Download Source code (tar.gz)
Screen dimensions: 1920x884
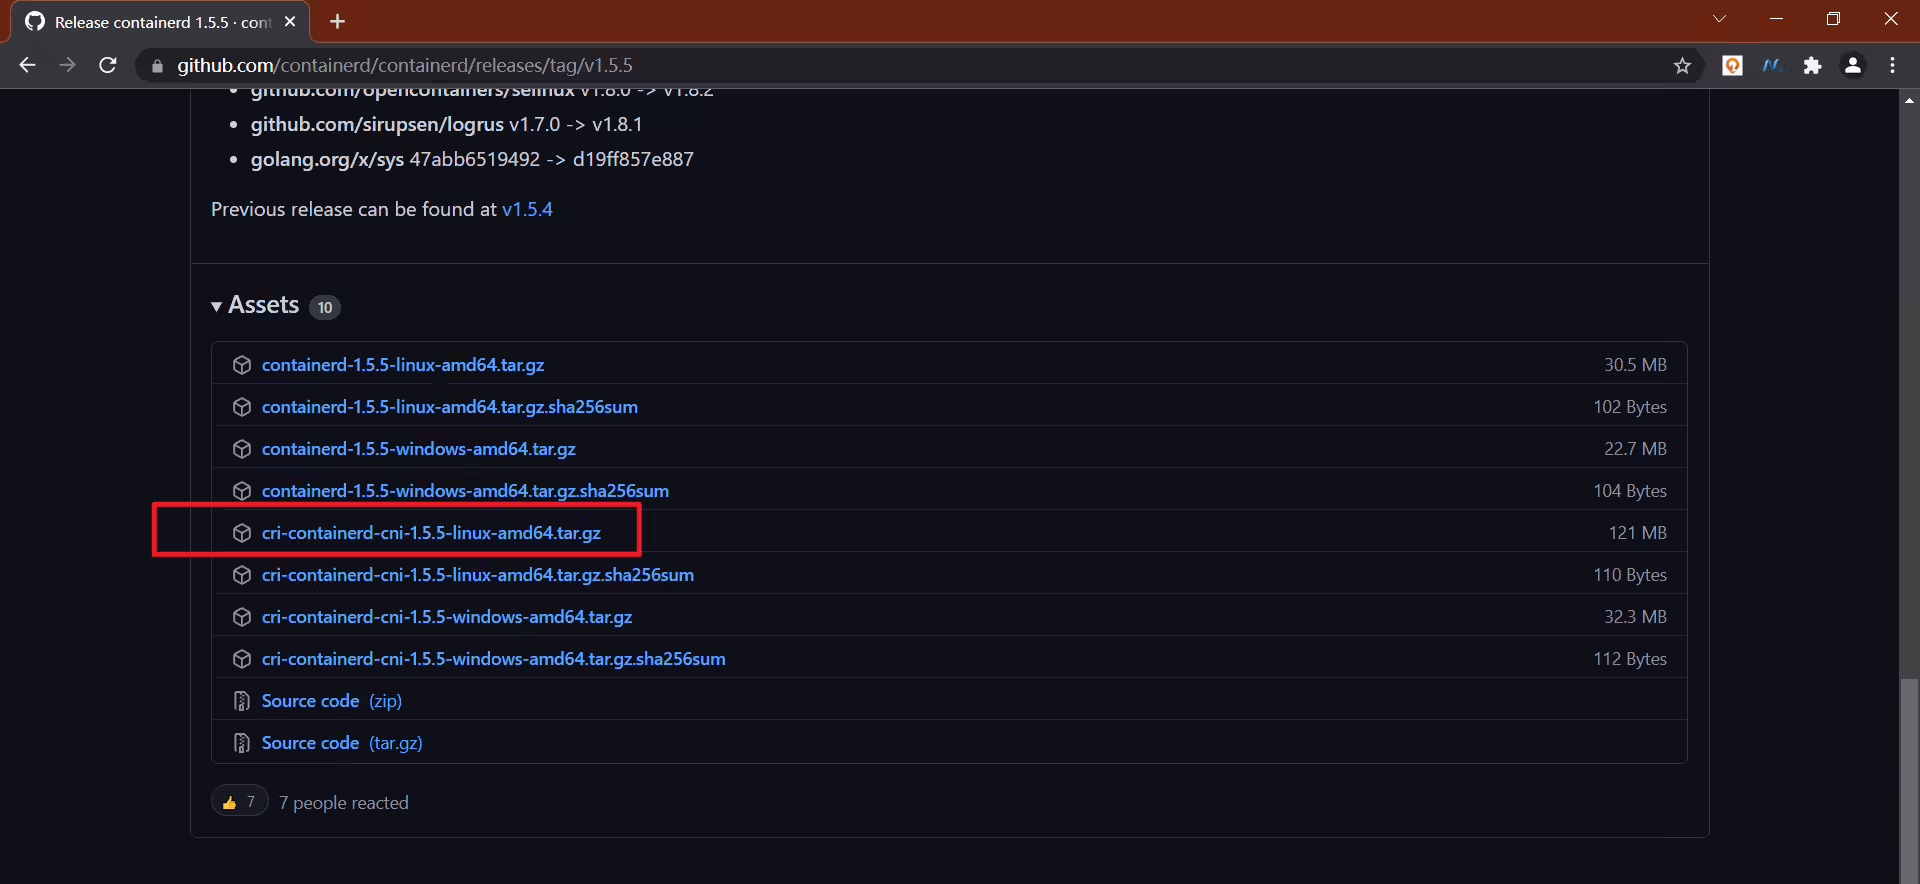point(342,743)
